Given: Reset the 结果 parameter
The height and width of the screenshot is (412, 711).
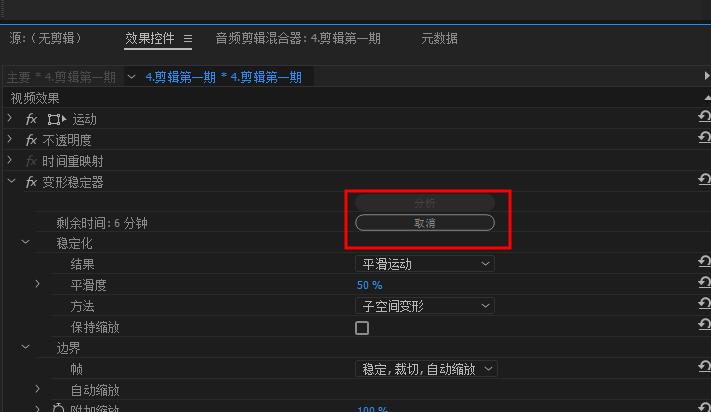Looking at the screenshot, I should point(704,262).
